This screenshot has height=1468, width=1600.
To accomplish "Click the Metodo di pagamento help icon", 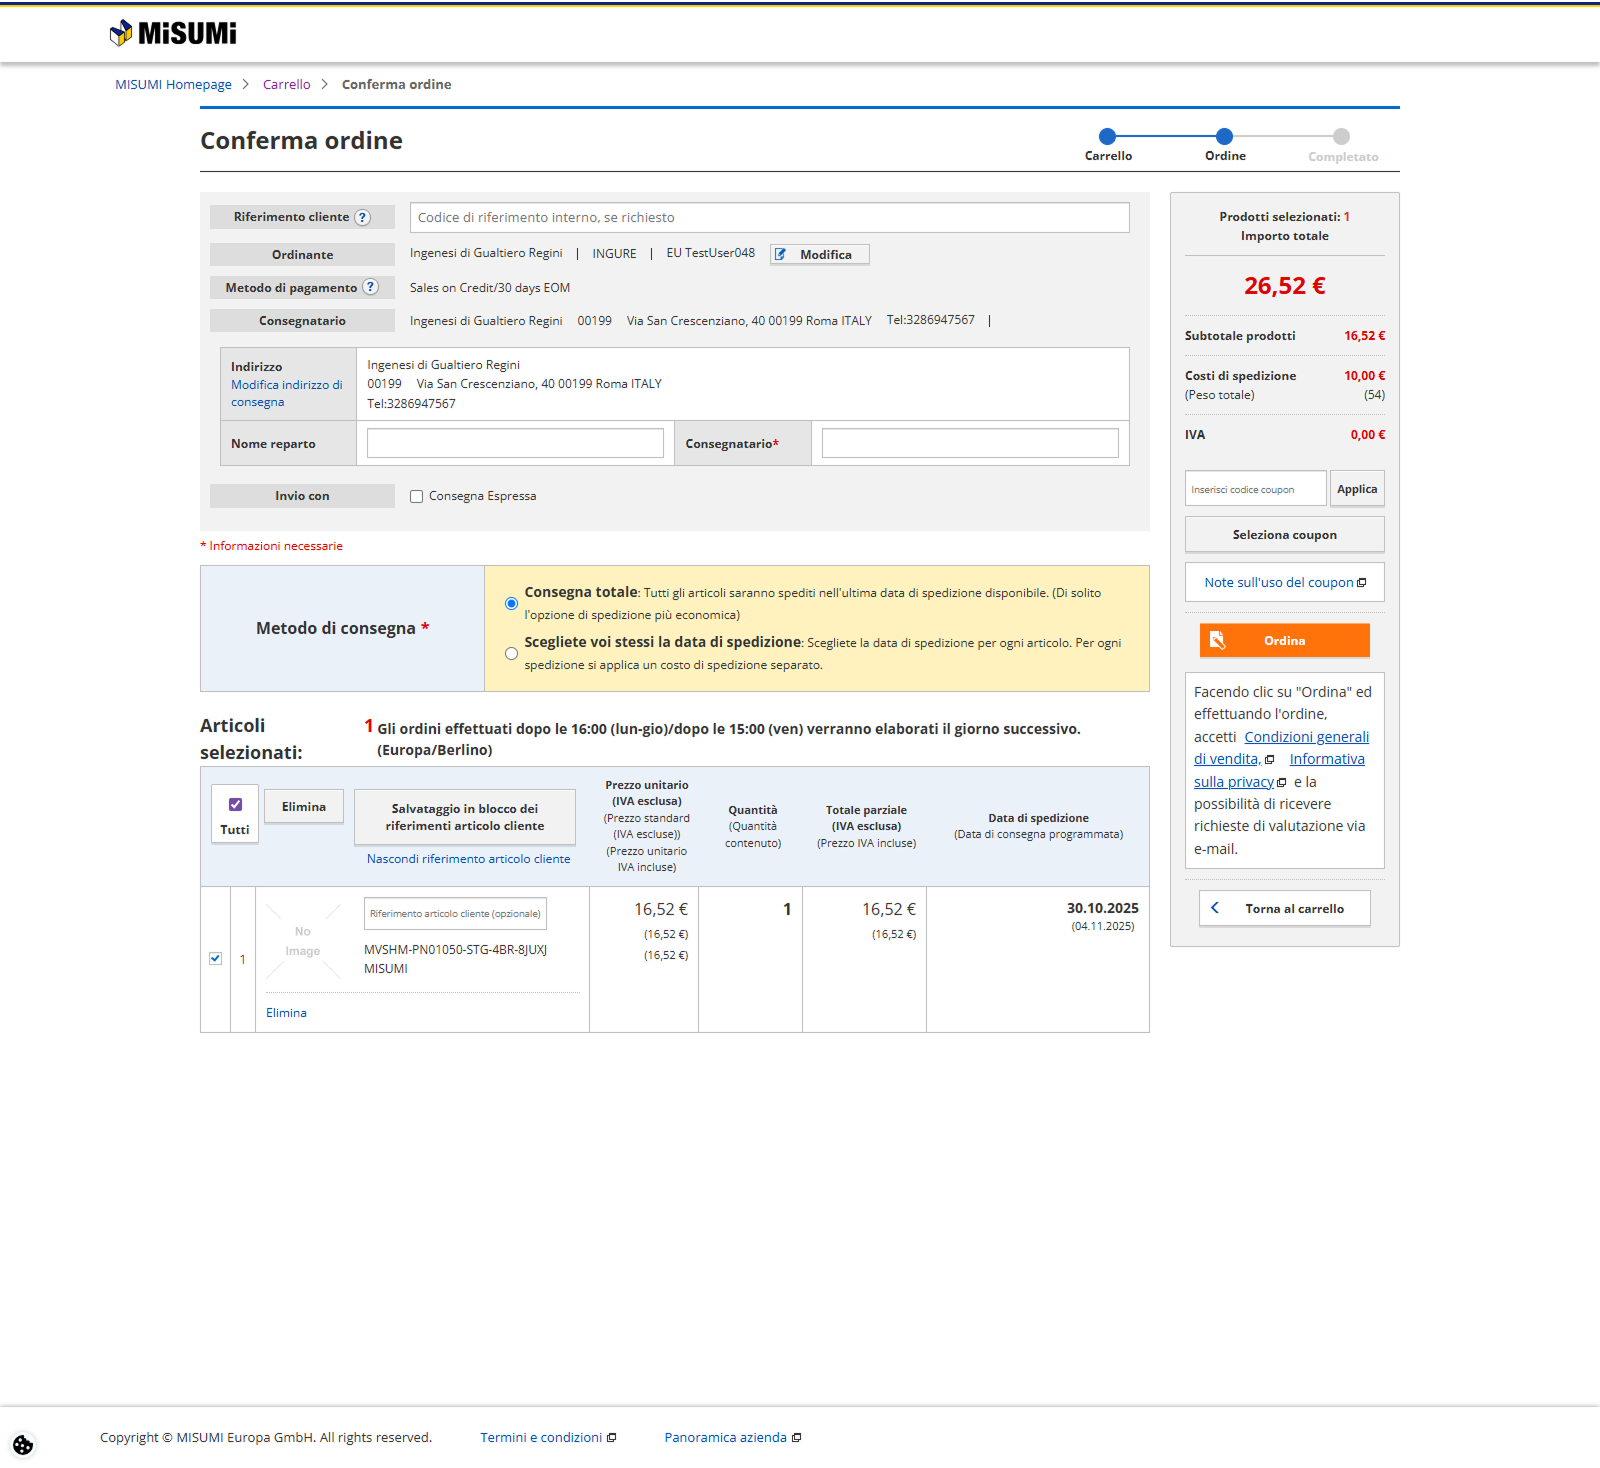I will pos(370,287).
